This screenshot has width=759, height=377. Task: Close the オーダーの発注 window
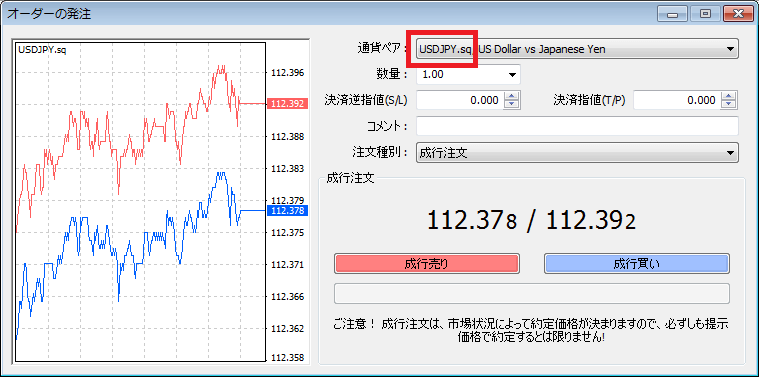click(x=737, y=14)
